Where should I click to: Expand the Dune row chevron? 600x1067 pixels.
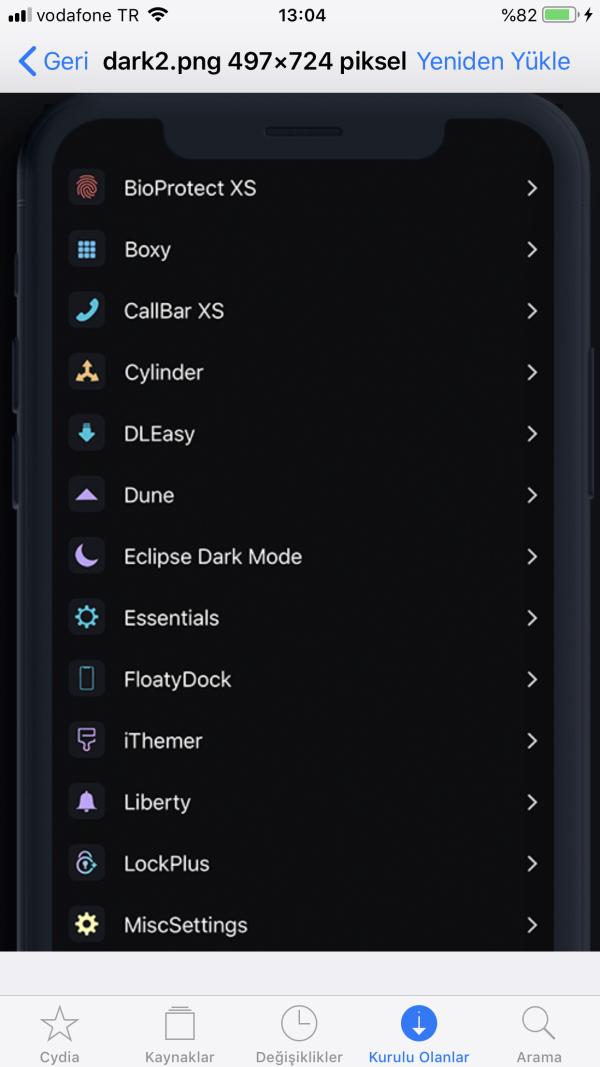(532, 495)
